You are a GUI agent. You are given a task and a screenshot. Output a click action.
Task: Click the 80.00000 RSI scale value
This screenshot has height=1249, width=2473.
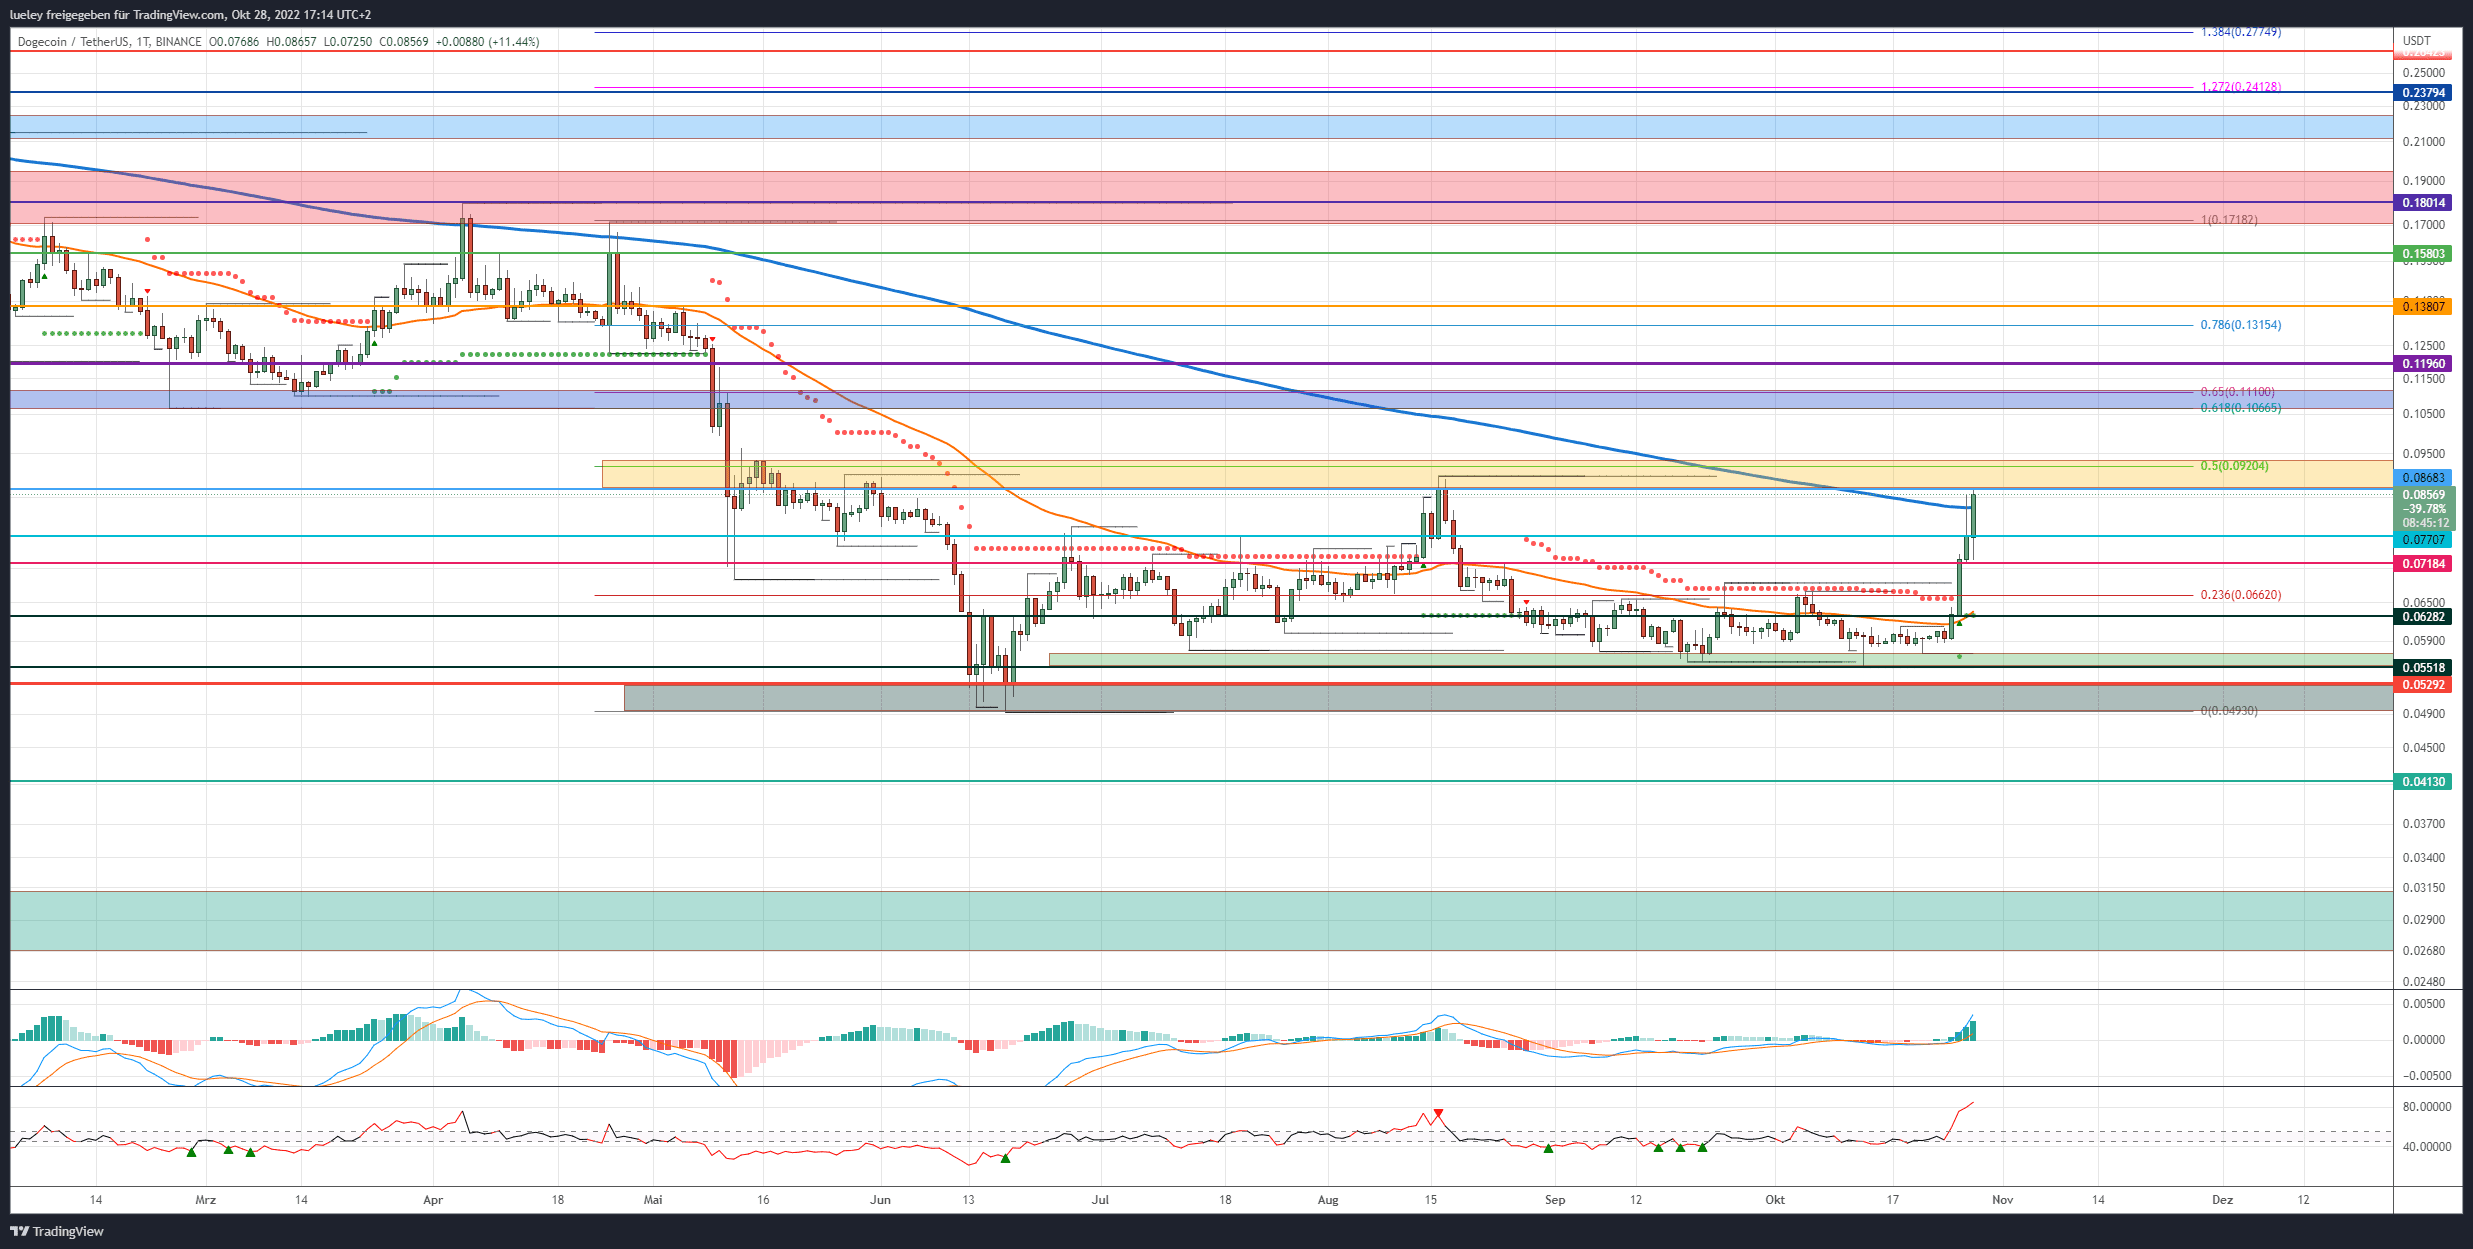pyautogui.click(x=2427, y=1107)
